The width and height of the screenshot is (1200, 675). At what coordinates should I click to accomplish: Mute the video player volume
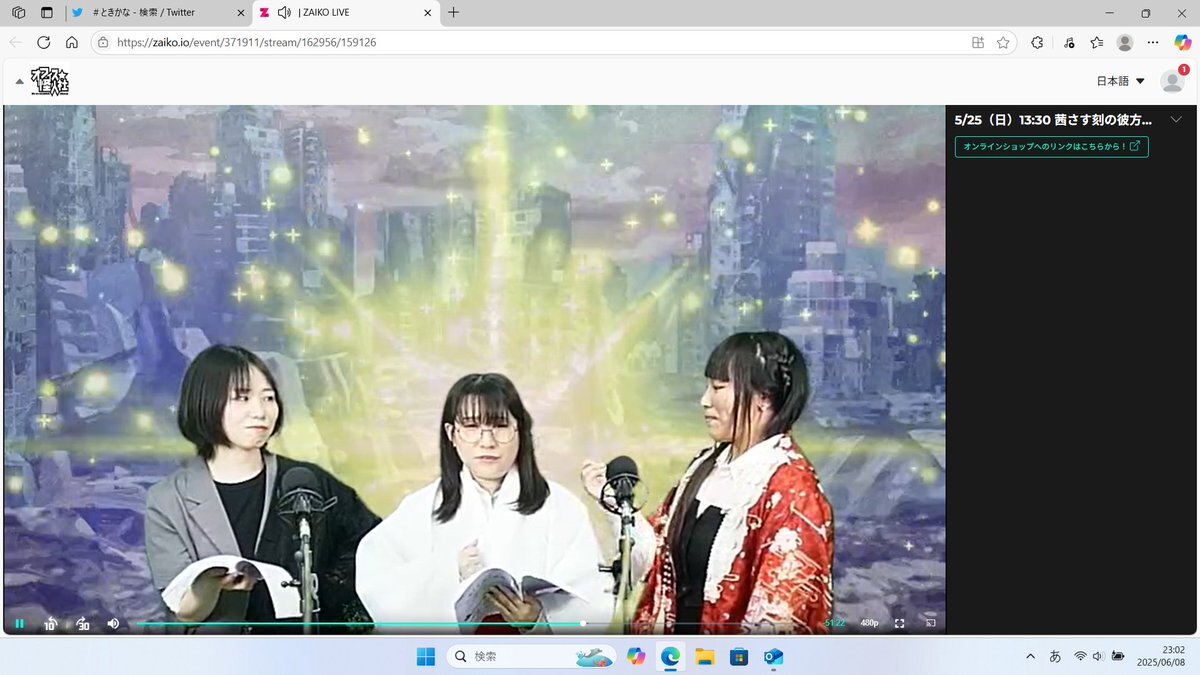coord(113,623)
